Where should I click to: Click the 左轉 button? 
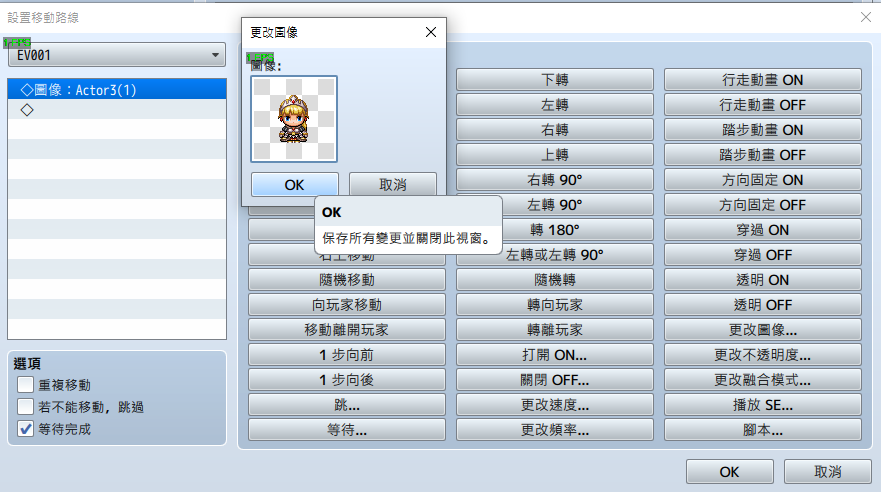tap(555, 105)
